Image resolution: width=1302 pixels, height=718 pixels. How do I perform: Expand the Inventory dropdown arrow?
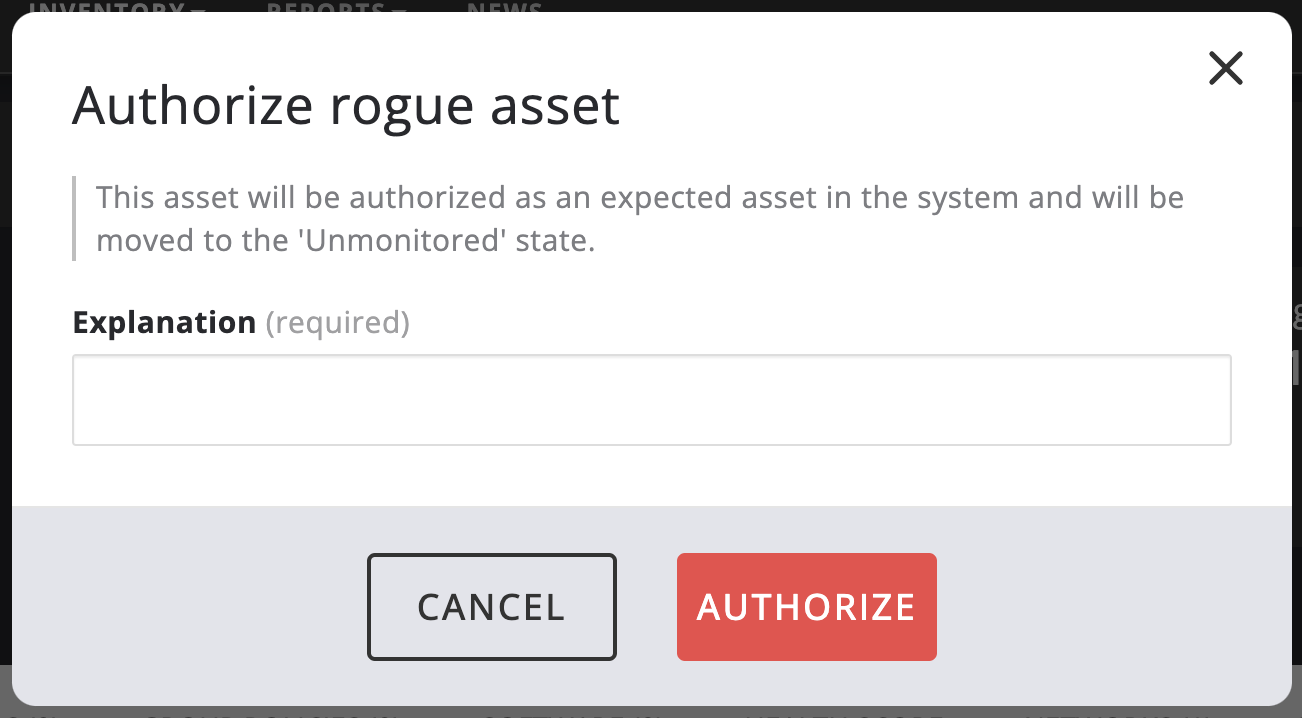coord(200,8)
